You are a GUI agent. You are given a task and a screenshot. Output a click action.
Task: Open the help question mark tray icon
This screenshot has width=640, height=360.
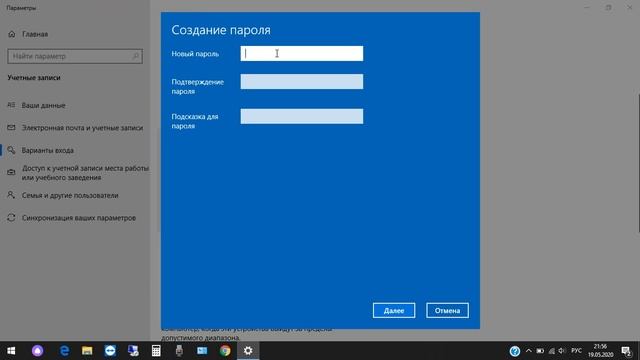click(x=515, y=351)
